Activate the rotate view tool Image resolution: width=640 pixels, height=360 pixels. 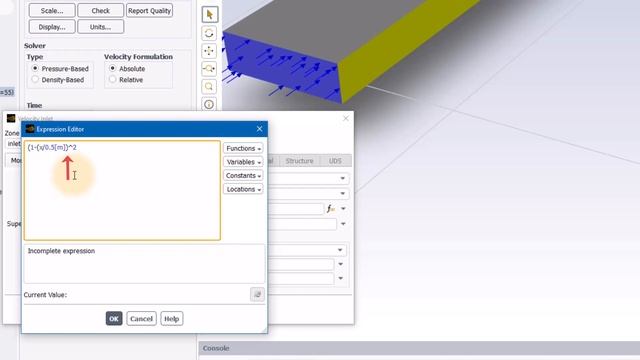coord(209,33)
